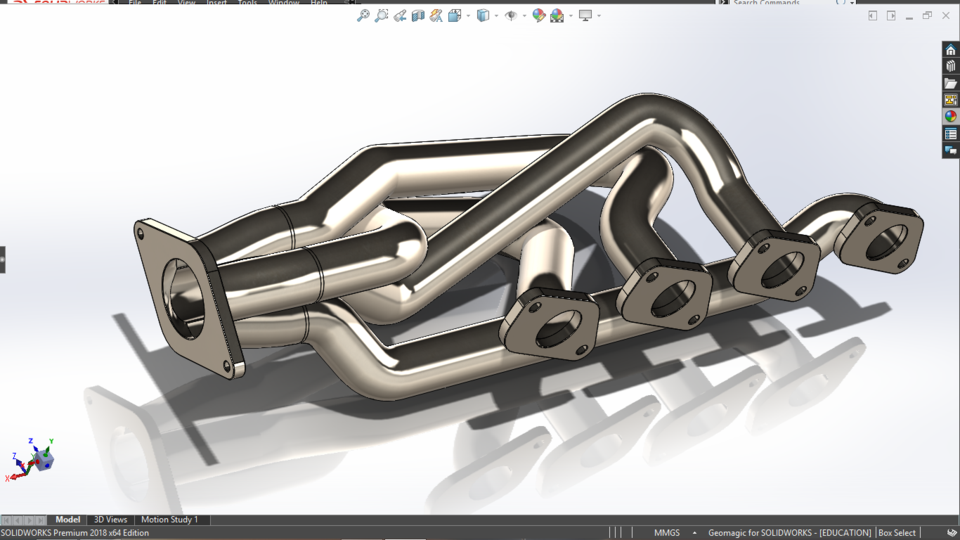Click the Edit Appearance color ball icon
This screenshot has width=960, height=540.
click(x=539, y=15)
